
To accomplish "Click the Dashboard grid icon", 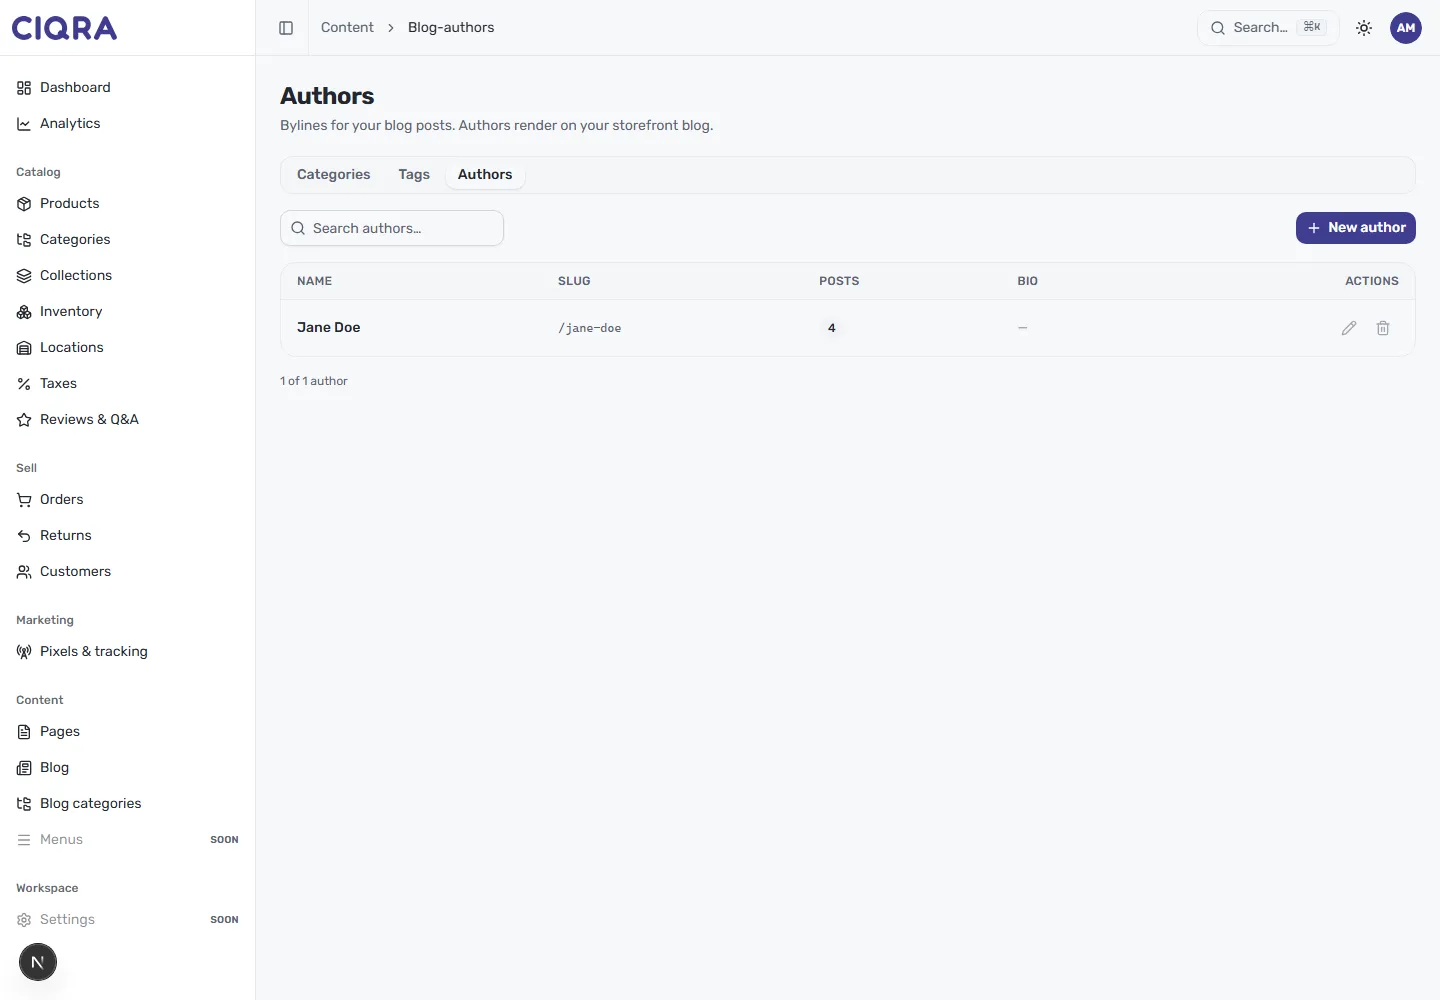I will 24,88.
